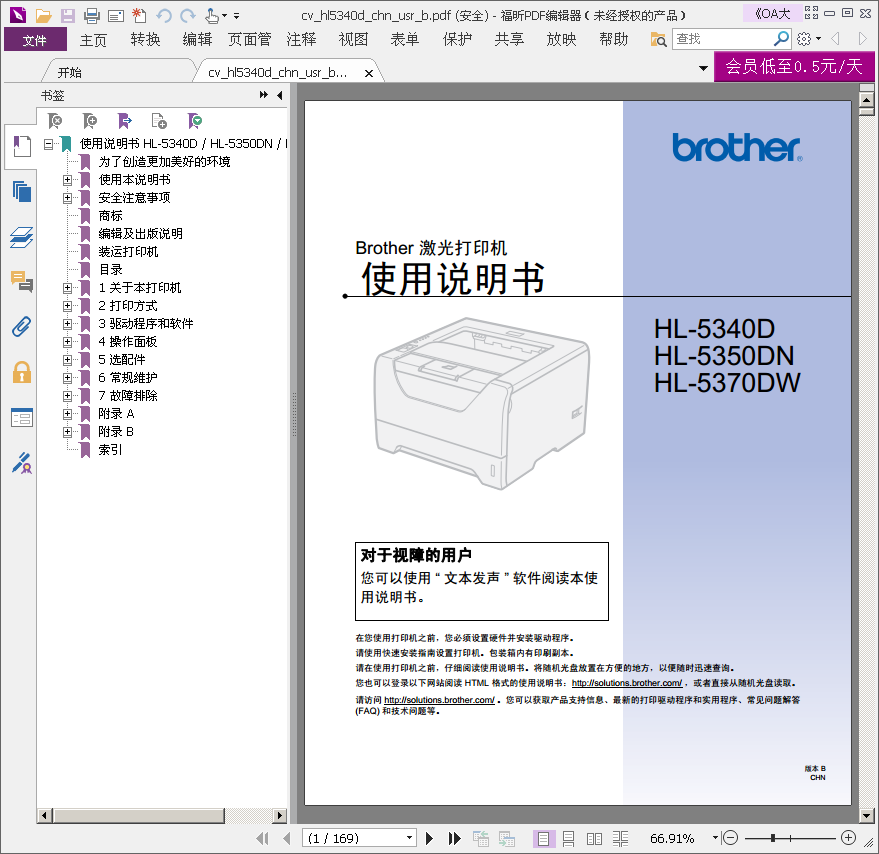Expand the 使用本说明书 bookmark
Screen dimensions: 879x854
pyautogui.click(x=67, y=180)
